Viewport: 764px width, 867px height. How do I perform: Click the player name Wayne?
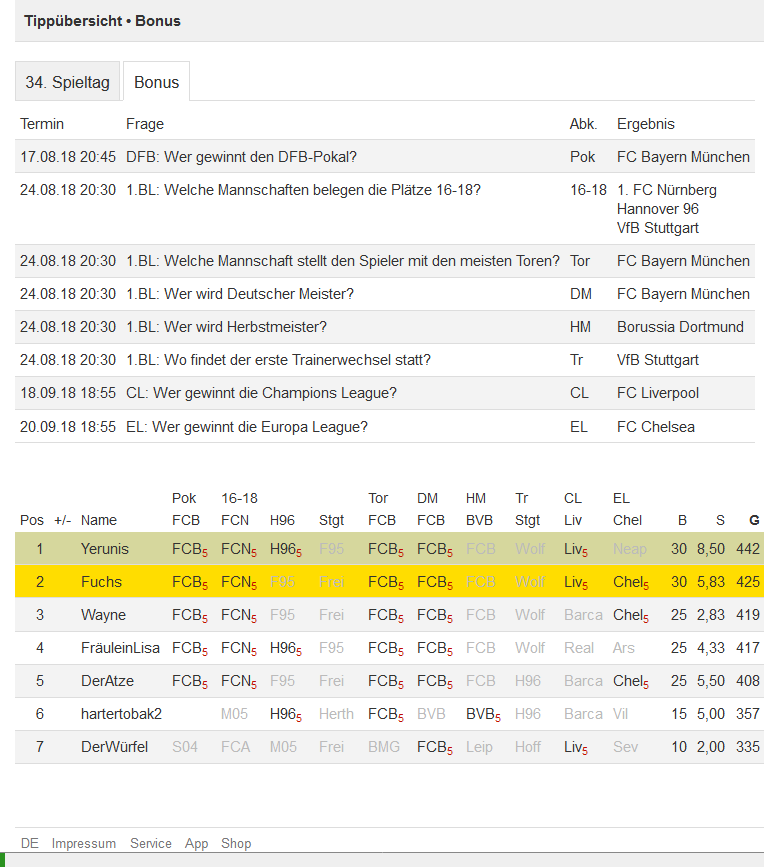pos(103,615)
